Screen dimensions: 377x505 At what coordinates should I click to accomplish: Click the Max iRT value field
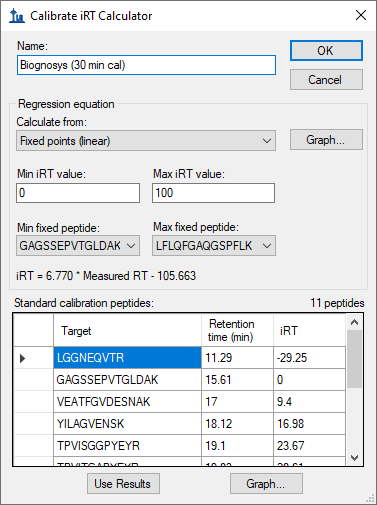click(x=214, y=193)
